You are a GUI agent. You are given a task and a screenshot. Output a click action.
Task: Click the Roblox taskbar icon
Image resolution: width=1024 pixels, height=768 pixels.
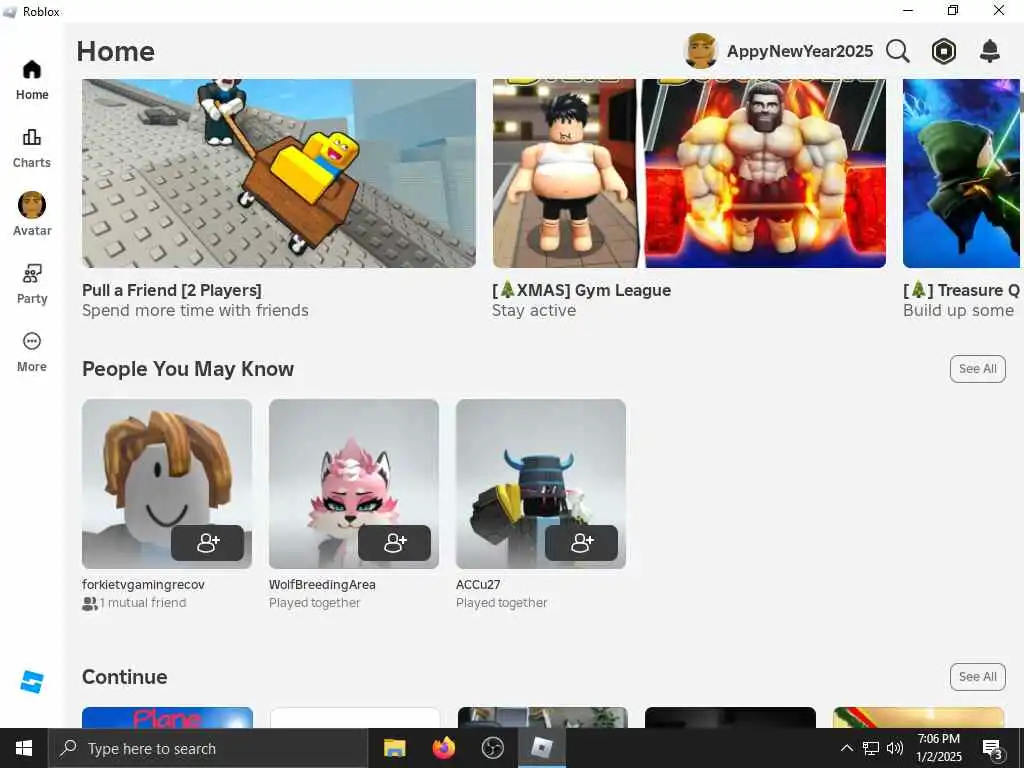pos(542,748)
